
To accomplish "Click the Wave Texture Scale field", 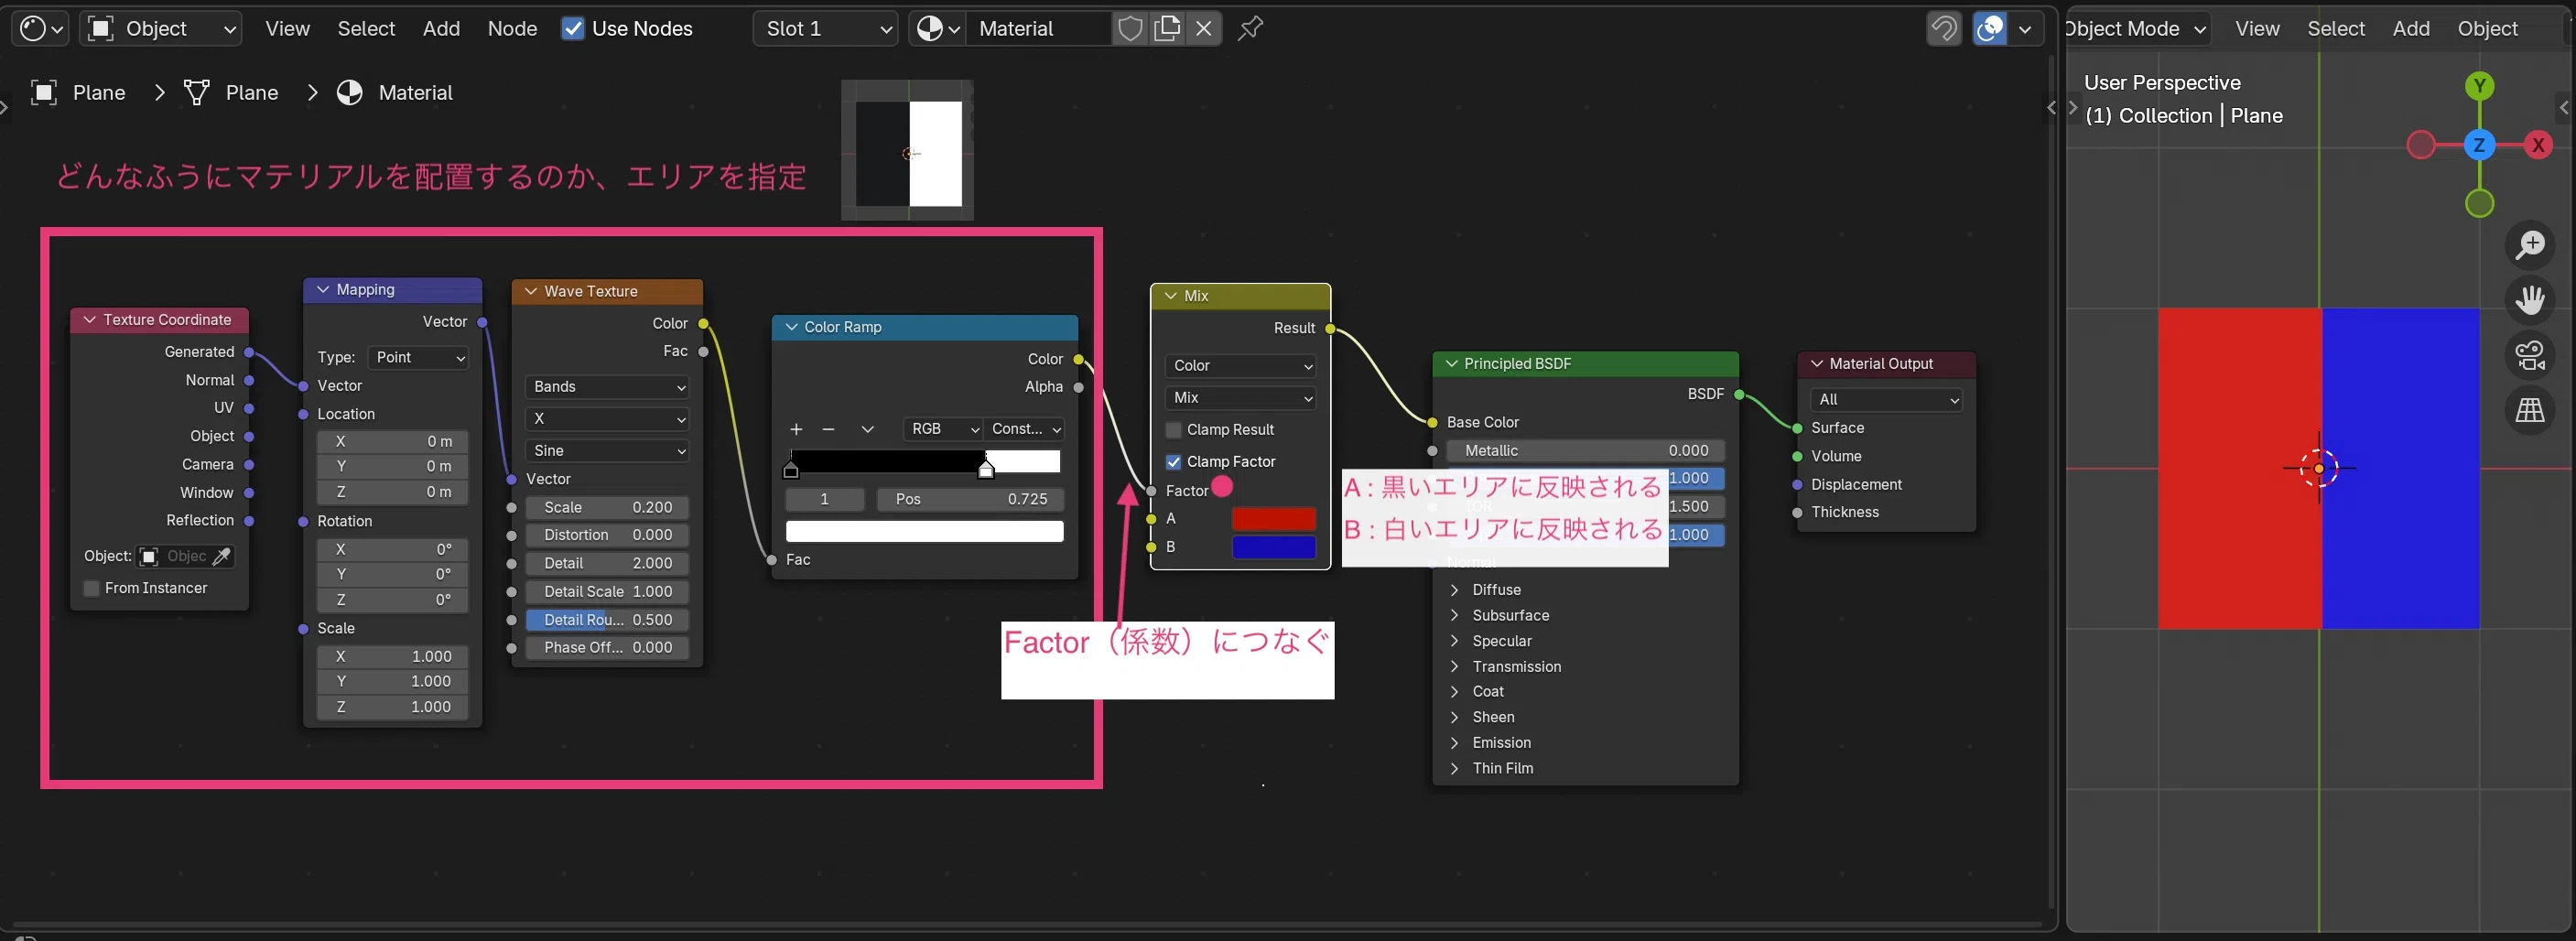I will pos(607,507).
